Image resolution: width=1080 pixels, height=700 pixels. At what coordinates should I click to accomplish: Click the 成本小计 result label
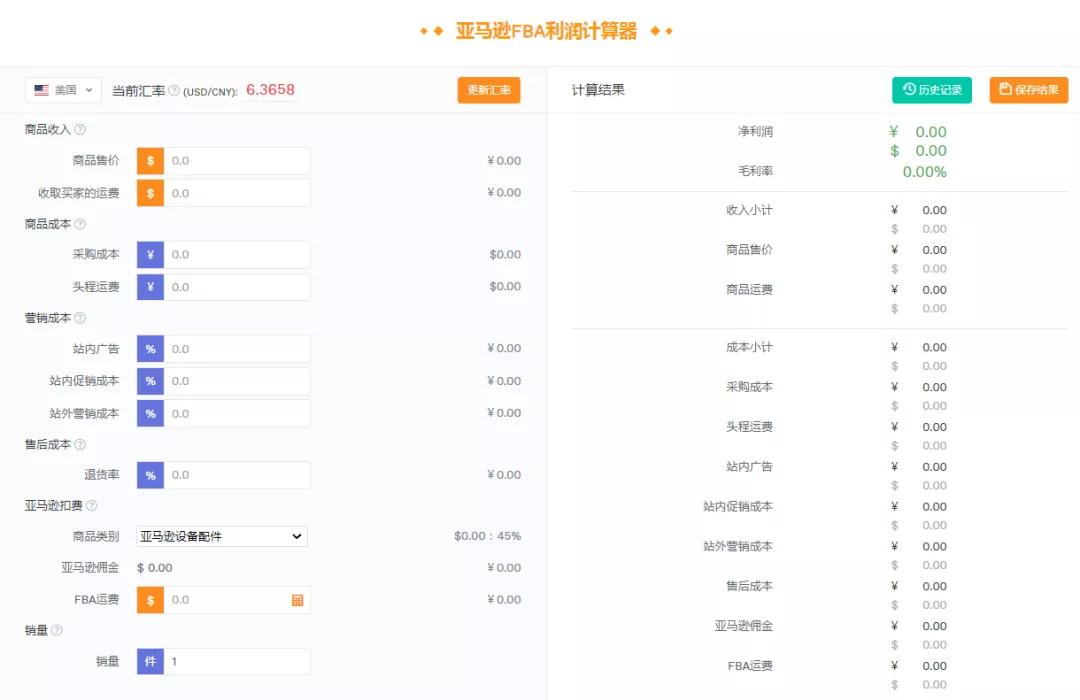coord(749,347)
